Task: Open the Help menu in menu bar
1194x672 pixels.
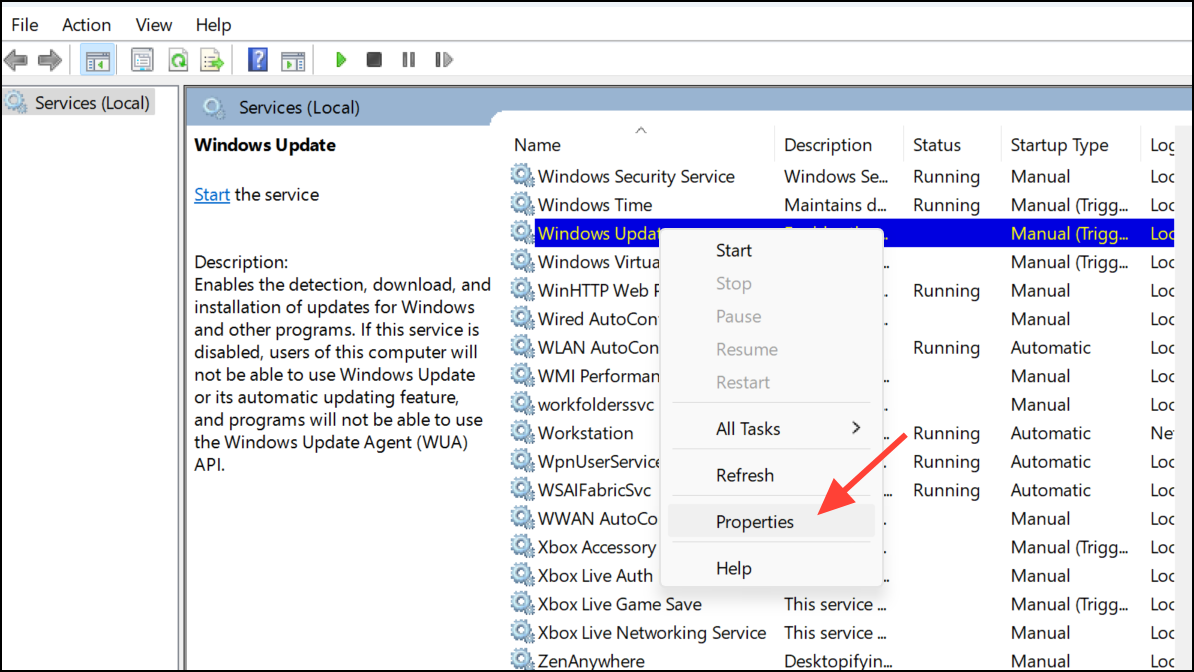Action: (x=213, y=24)
